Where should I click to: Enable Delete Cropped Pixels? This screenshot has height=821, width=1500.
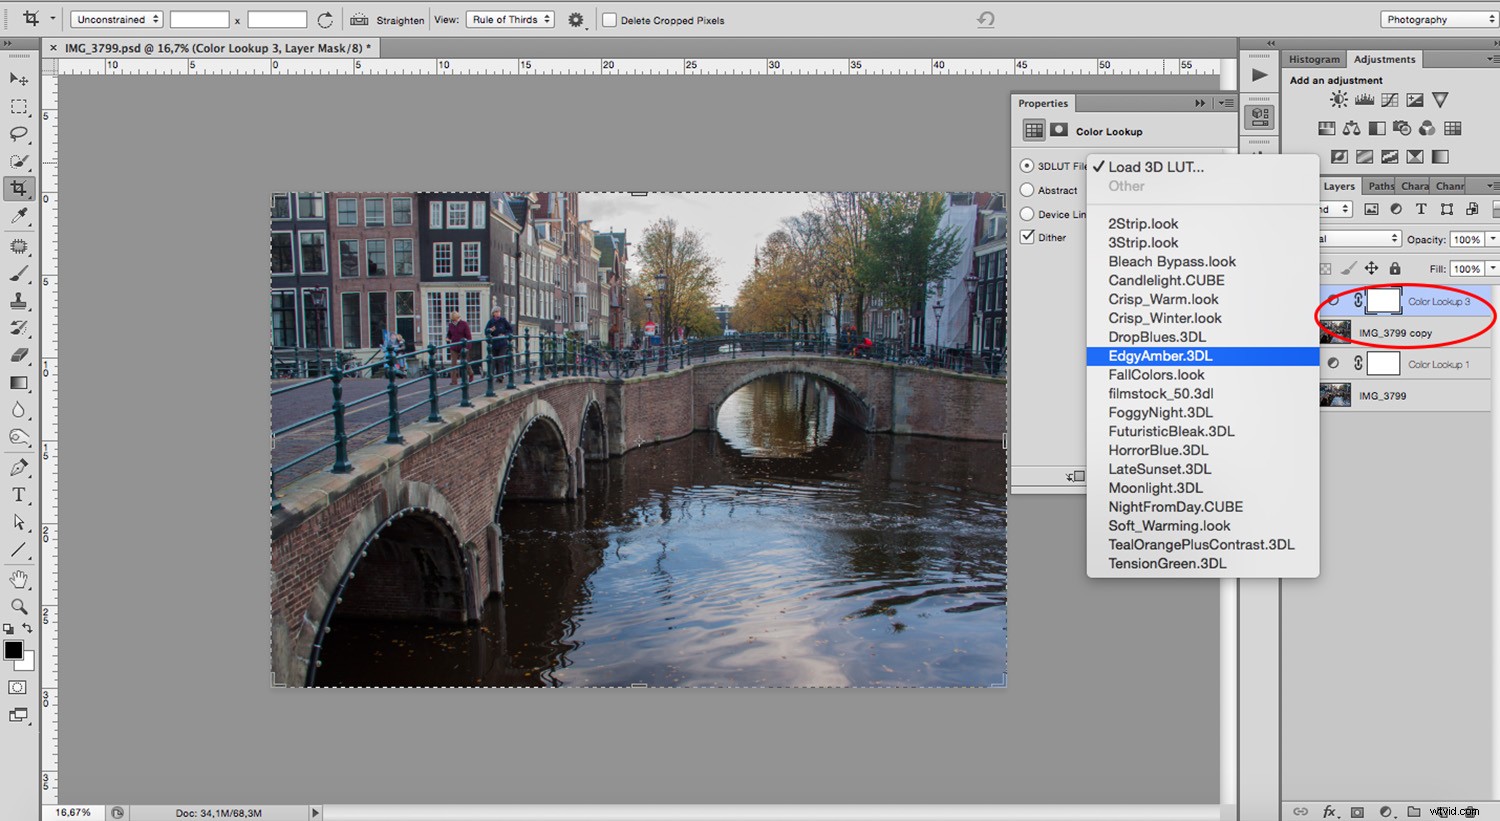tap(608, 19)
